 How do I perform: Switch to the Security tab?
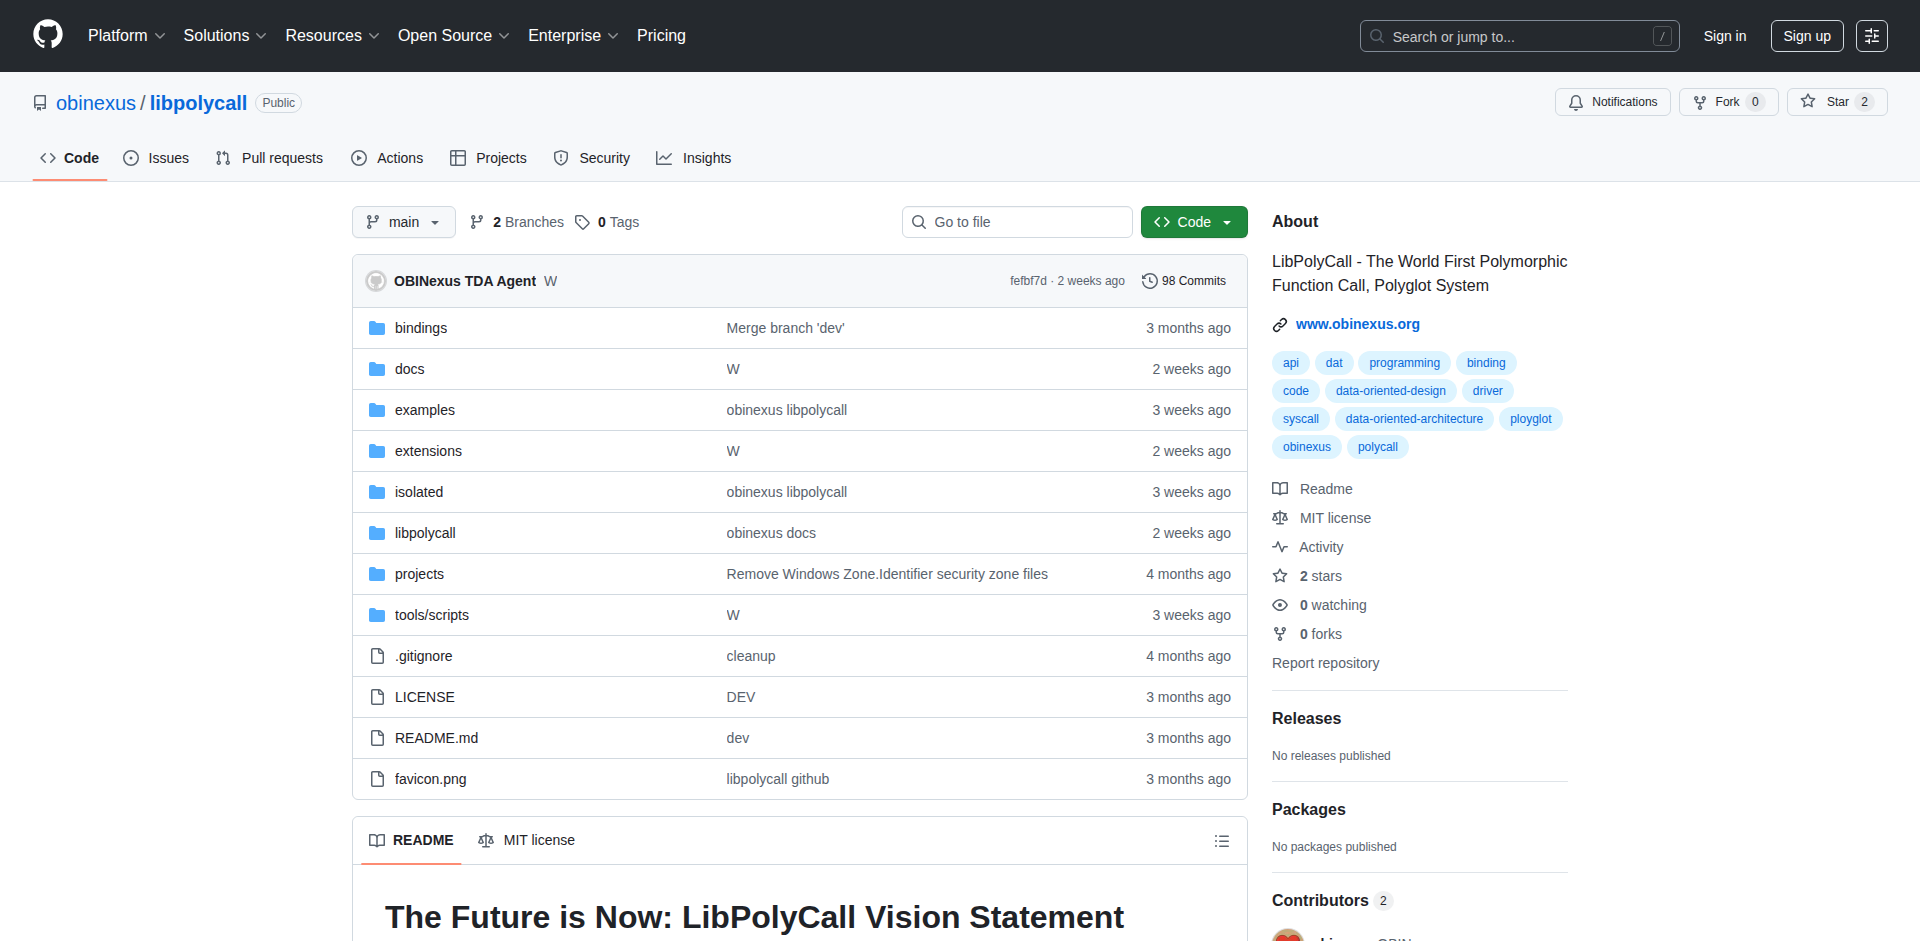(x=592, y=158)
